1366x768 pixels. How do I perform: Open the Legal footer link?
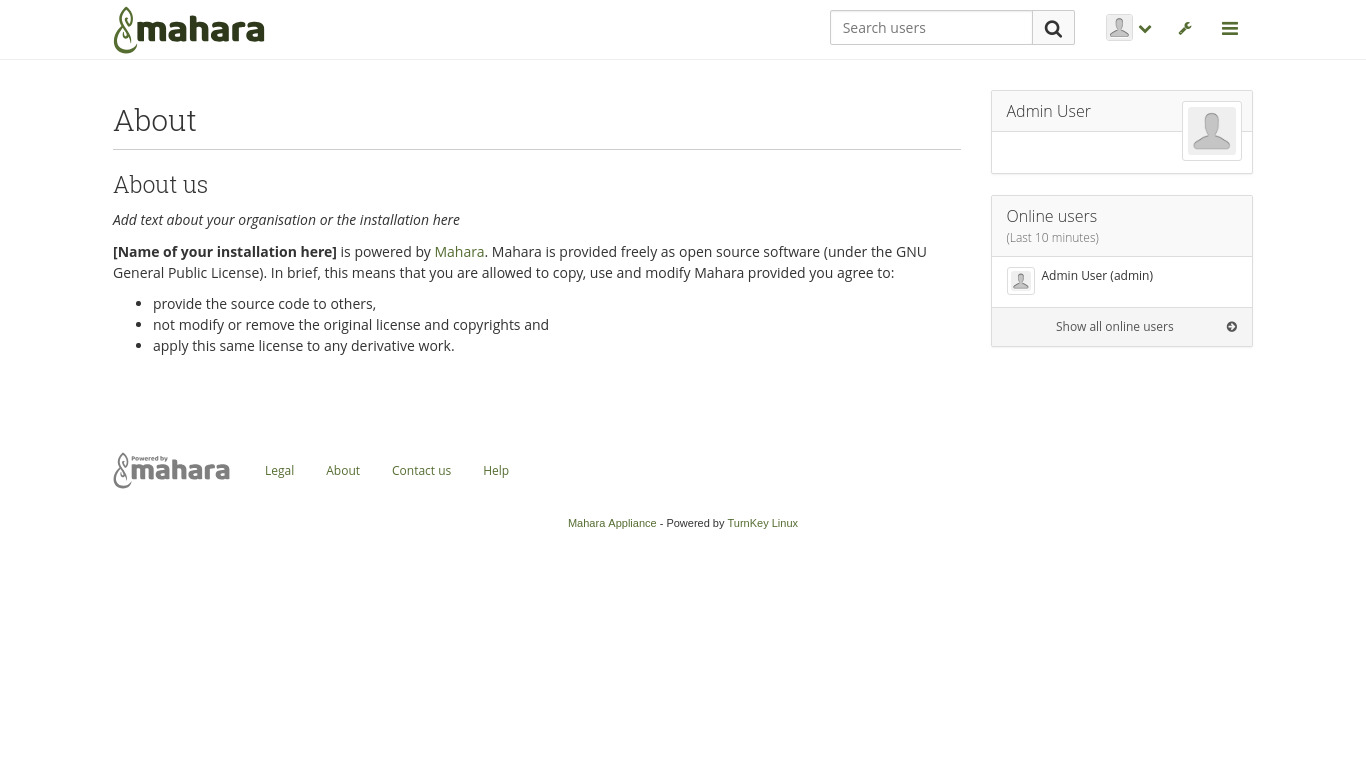point(279,471)
